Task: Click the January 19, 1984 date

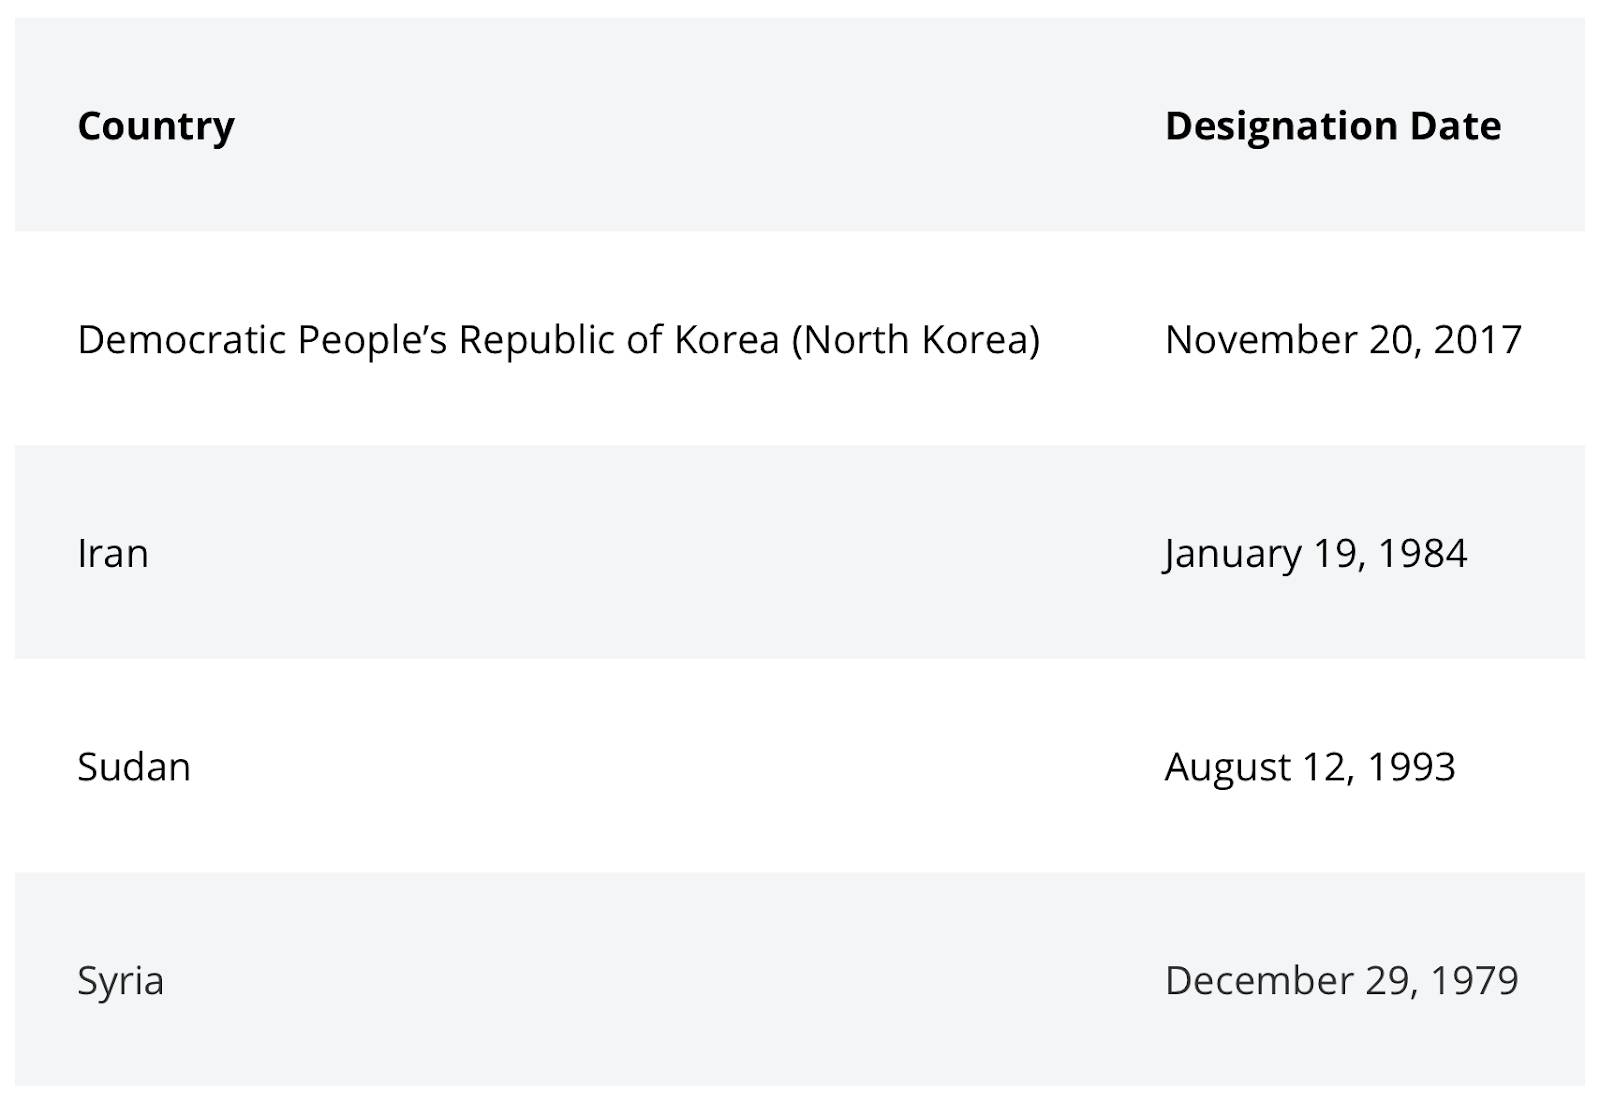Action: (x=1316, y=554)
